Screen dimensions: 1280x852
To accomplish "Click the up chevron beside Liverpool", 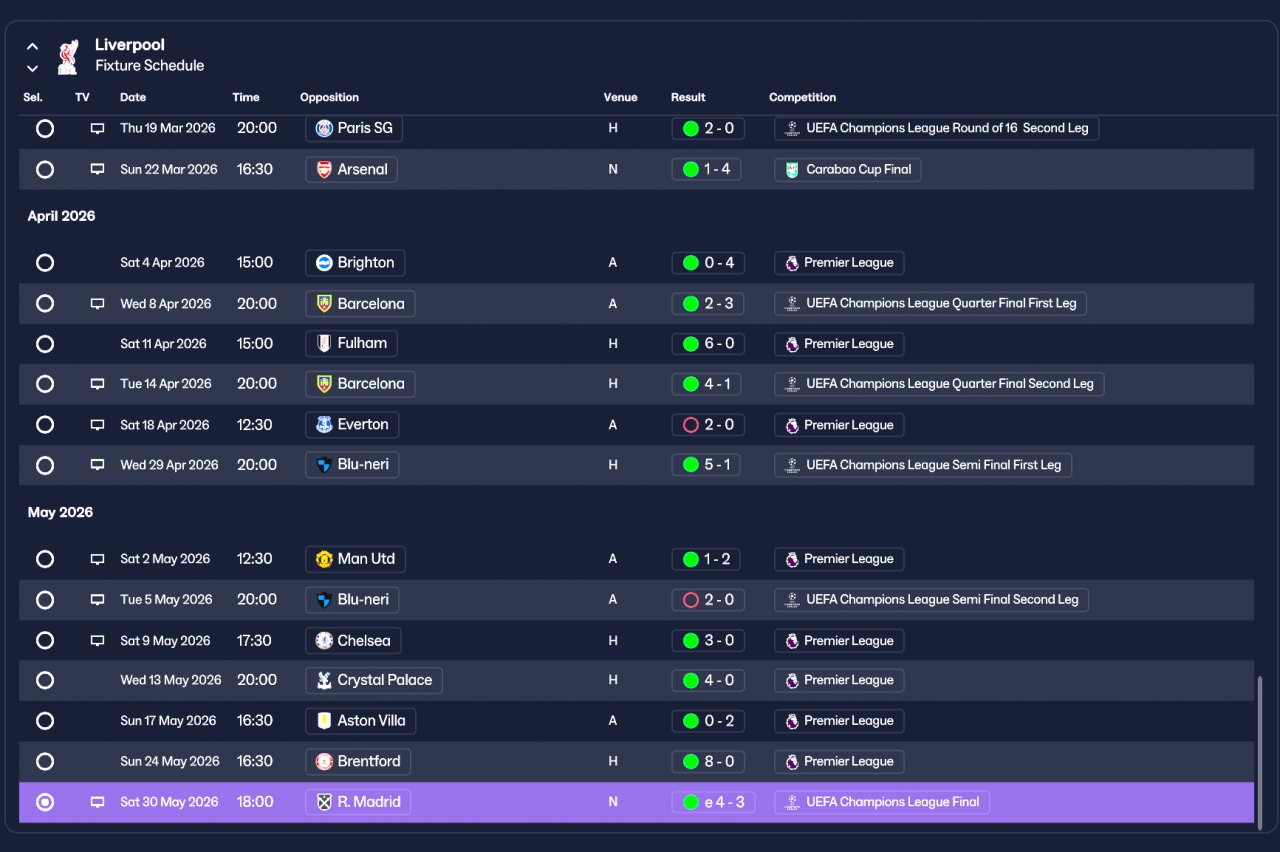I will tap(32, 46).
